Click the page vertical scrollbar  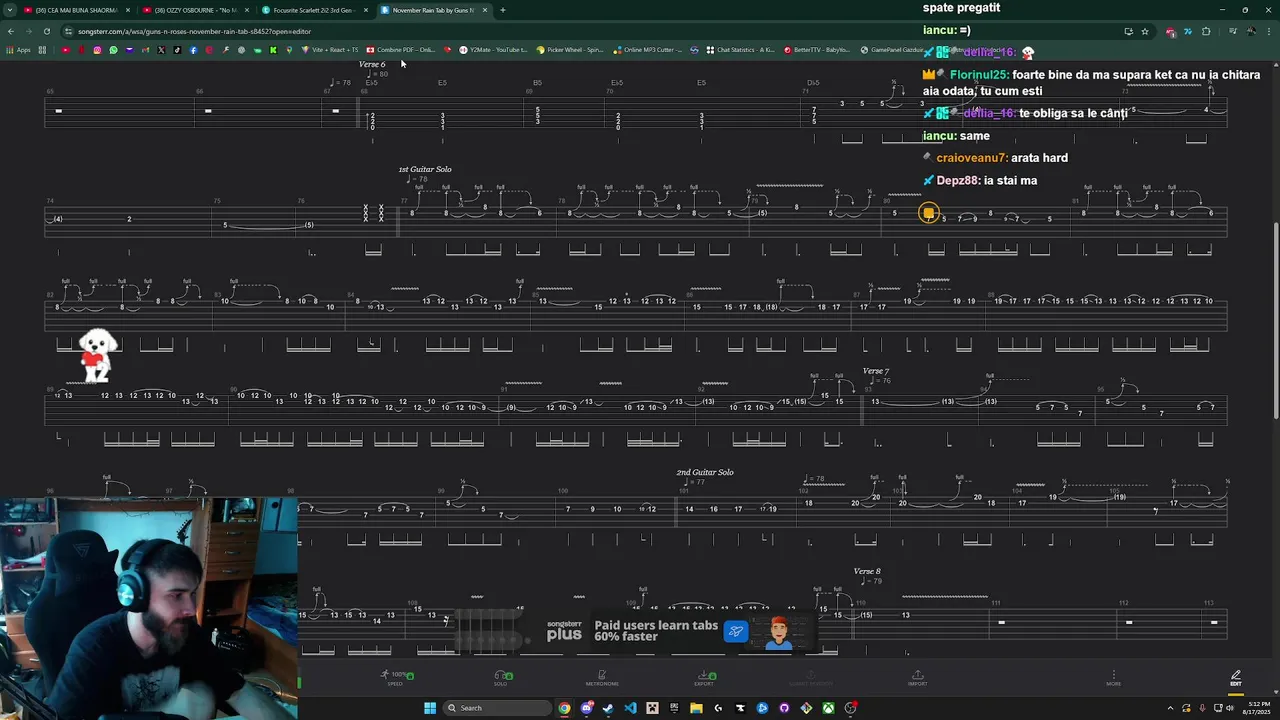pyautogui.click(x=1276, y=320)
